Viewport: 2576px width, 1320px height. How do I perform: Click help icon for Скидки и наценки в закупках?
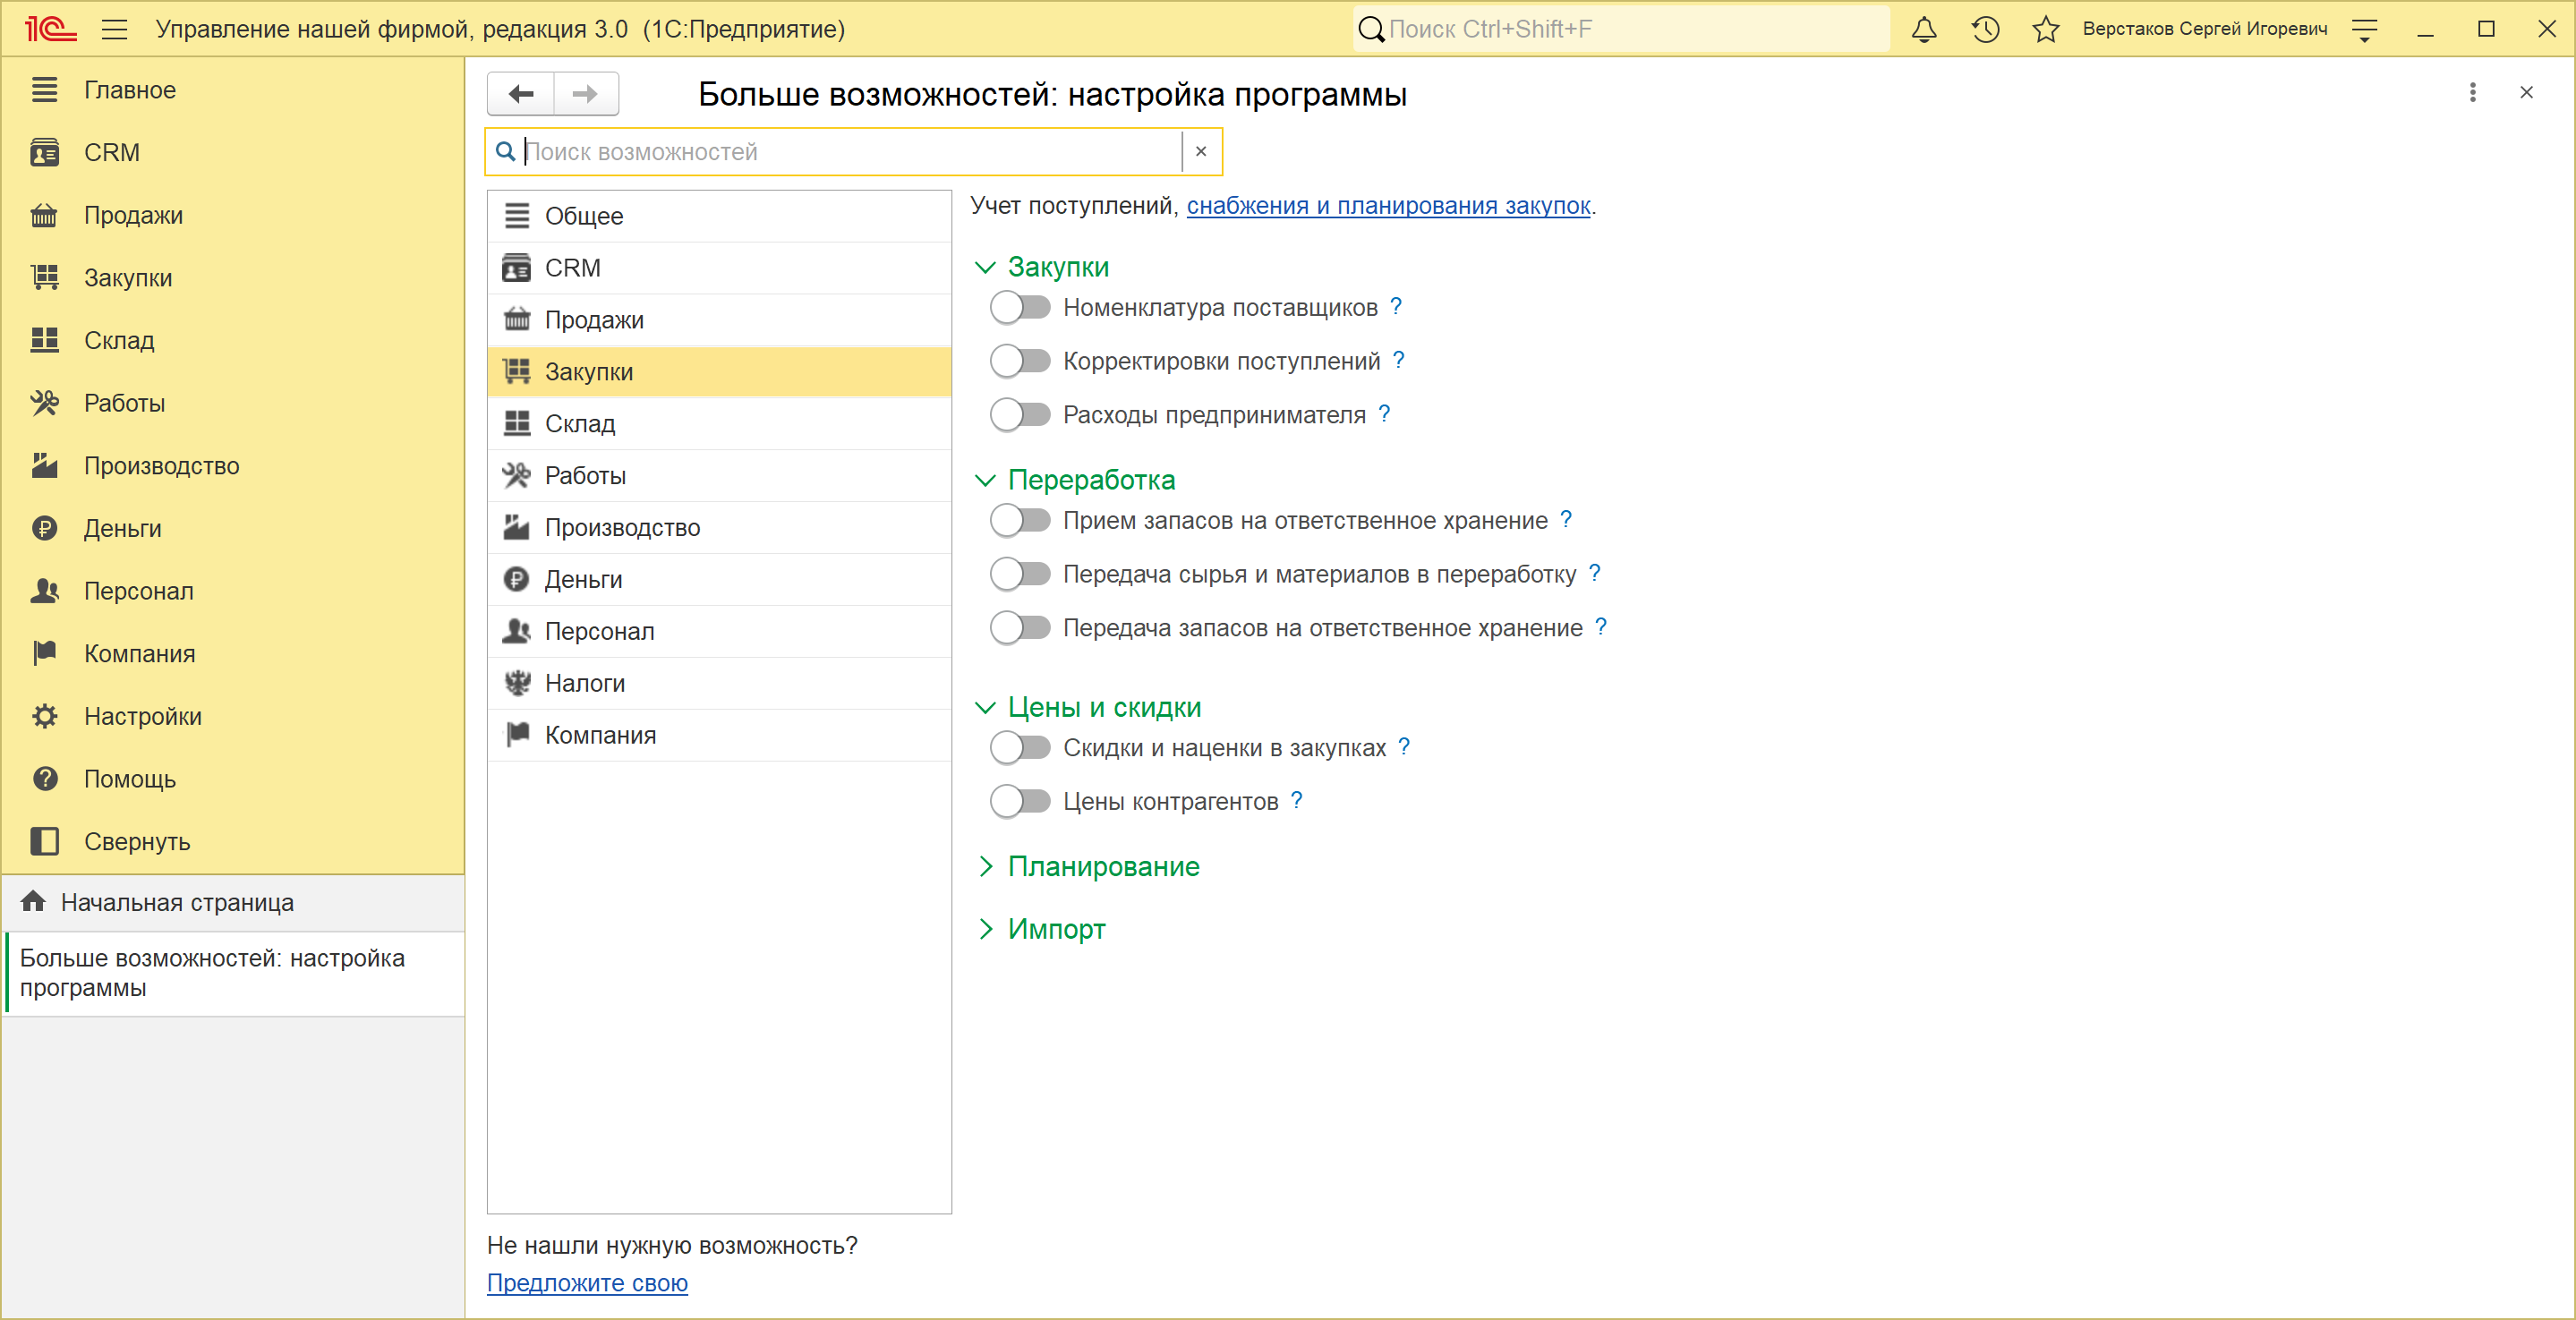pyautogui.click(x=1404, y=746)
